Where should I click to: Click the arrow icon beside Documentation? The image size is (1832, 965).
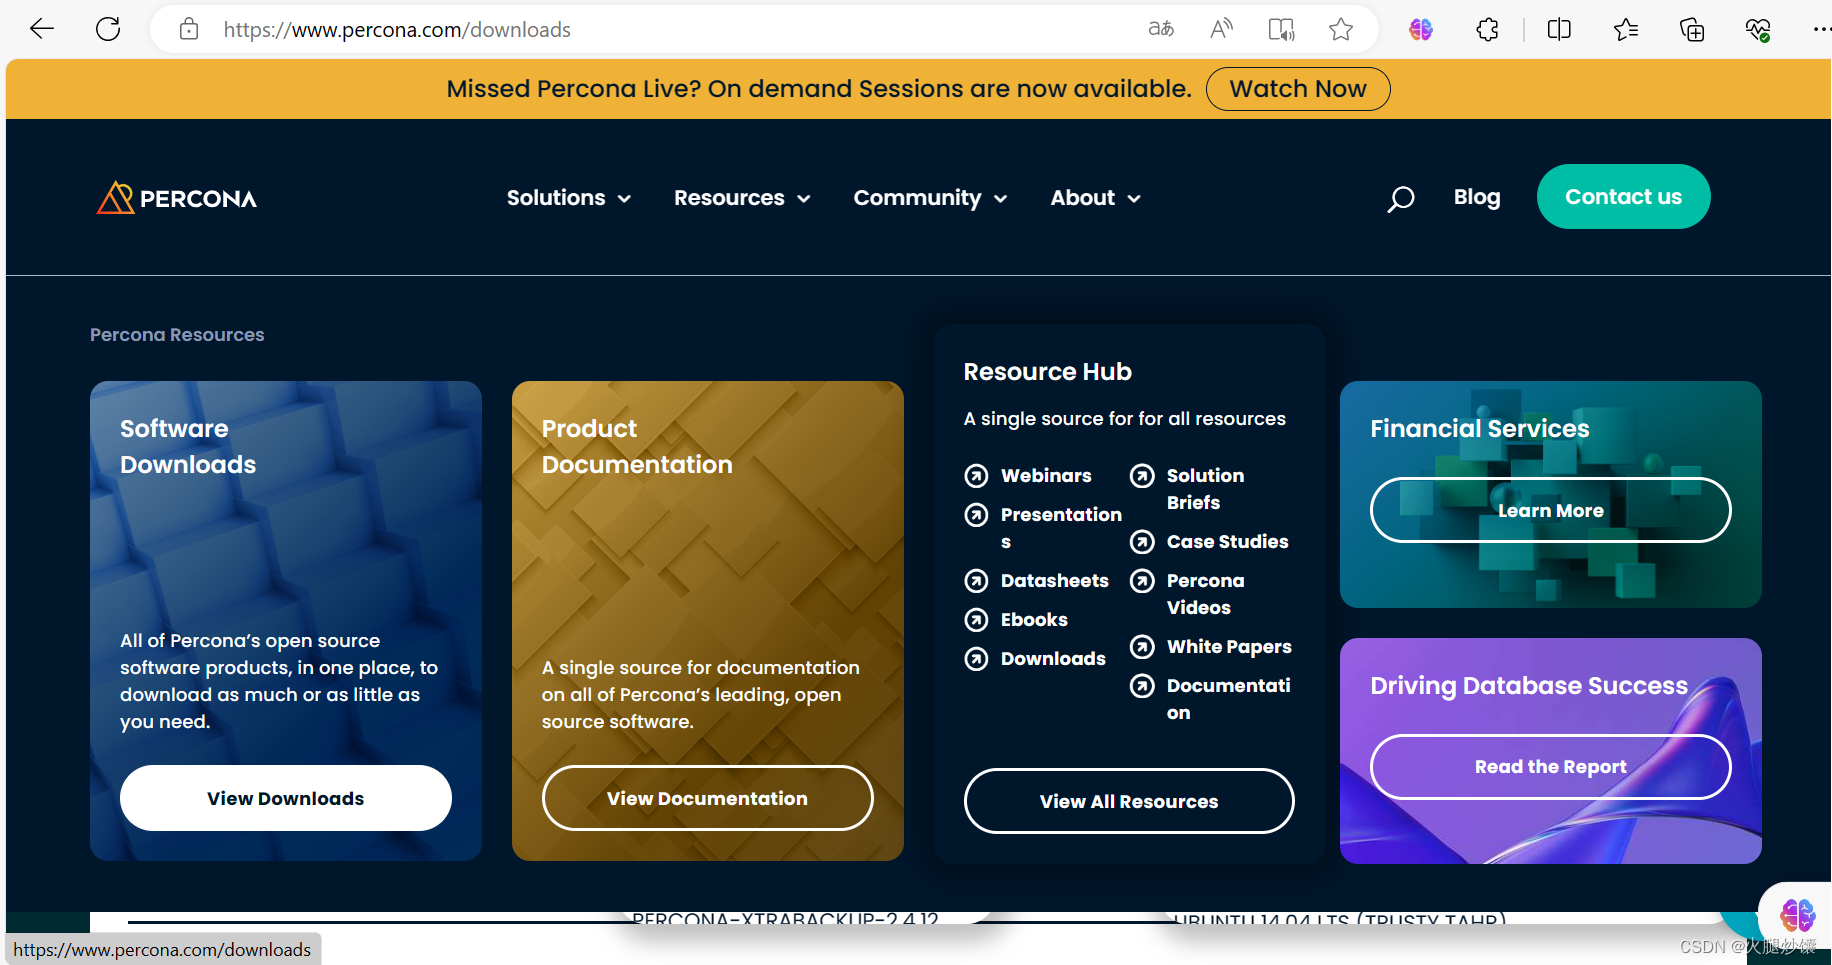[x=1142, y=686]
